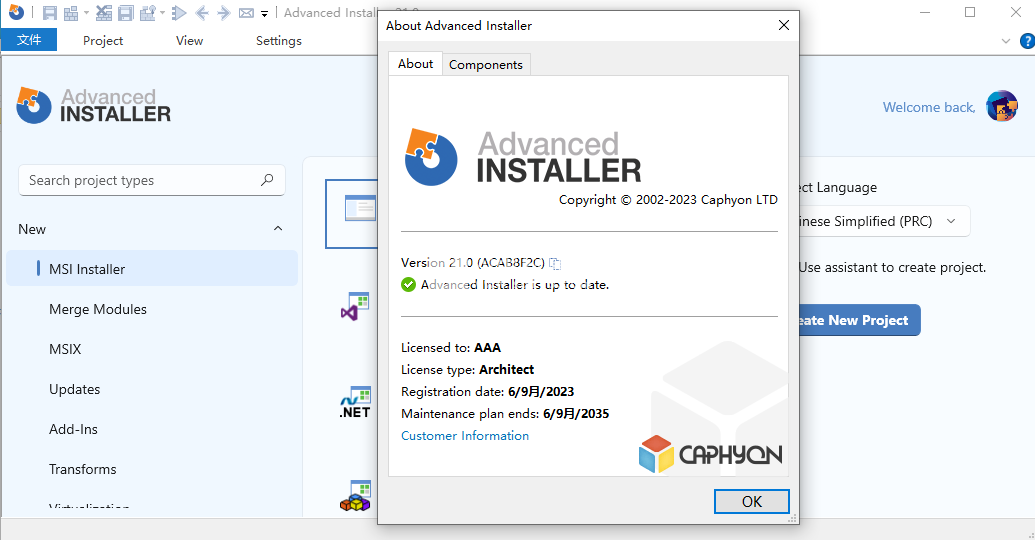Screen dimensions: 1035x540
Task: Click the Maintenance plan ends 6/9月/2035 text
Action: point(505,414)
